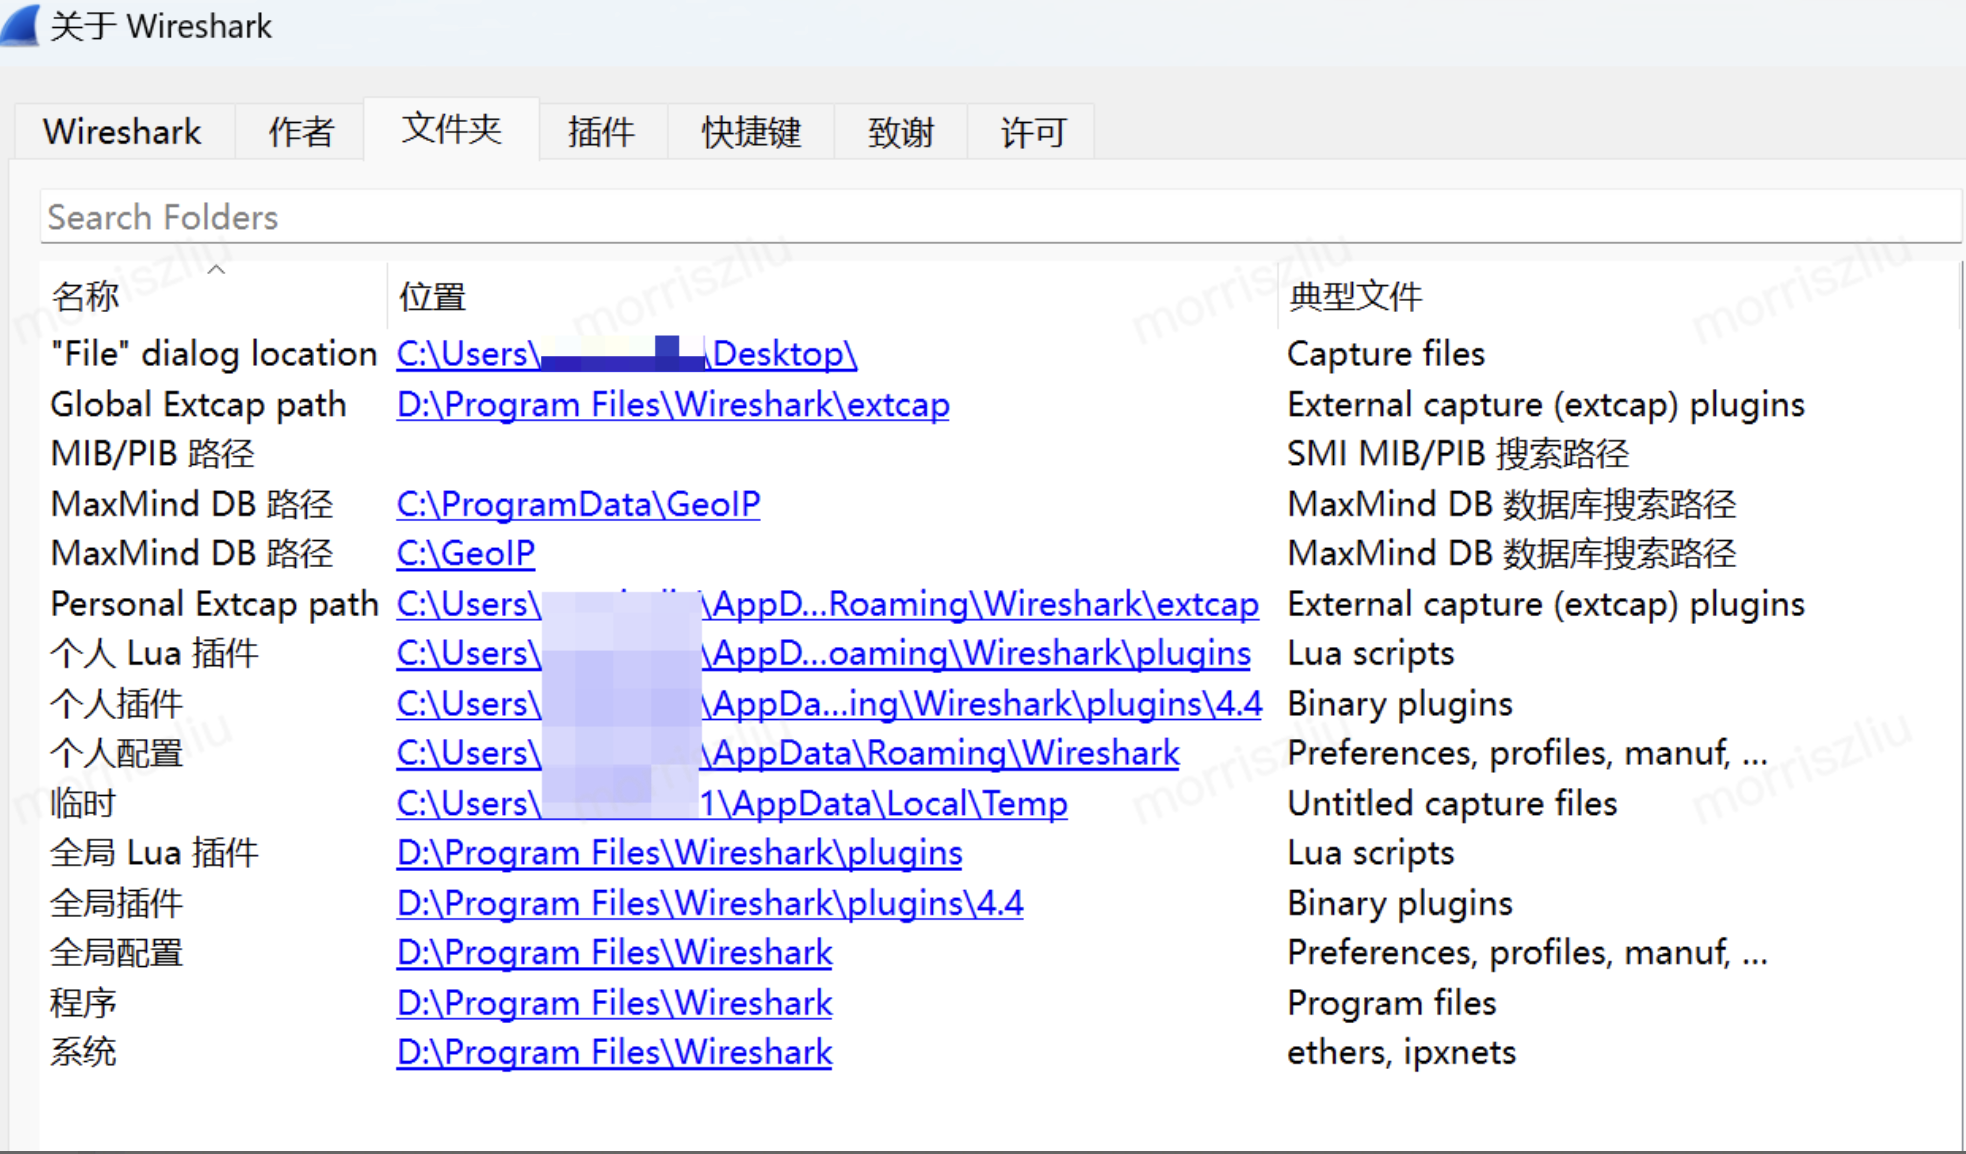This screenshot has width=1966, height=1154.
Task: Open the C:\ProgramData\GeoIP path link
Action: (x=578, y=504)
